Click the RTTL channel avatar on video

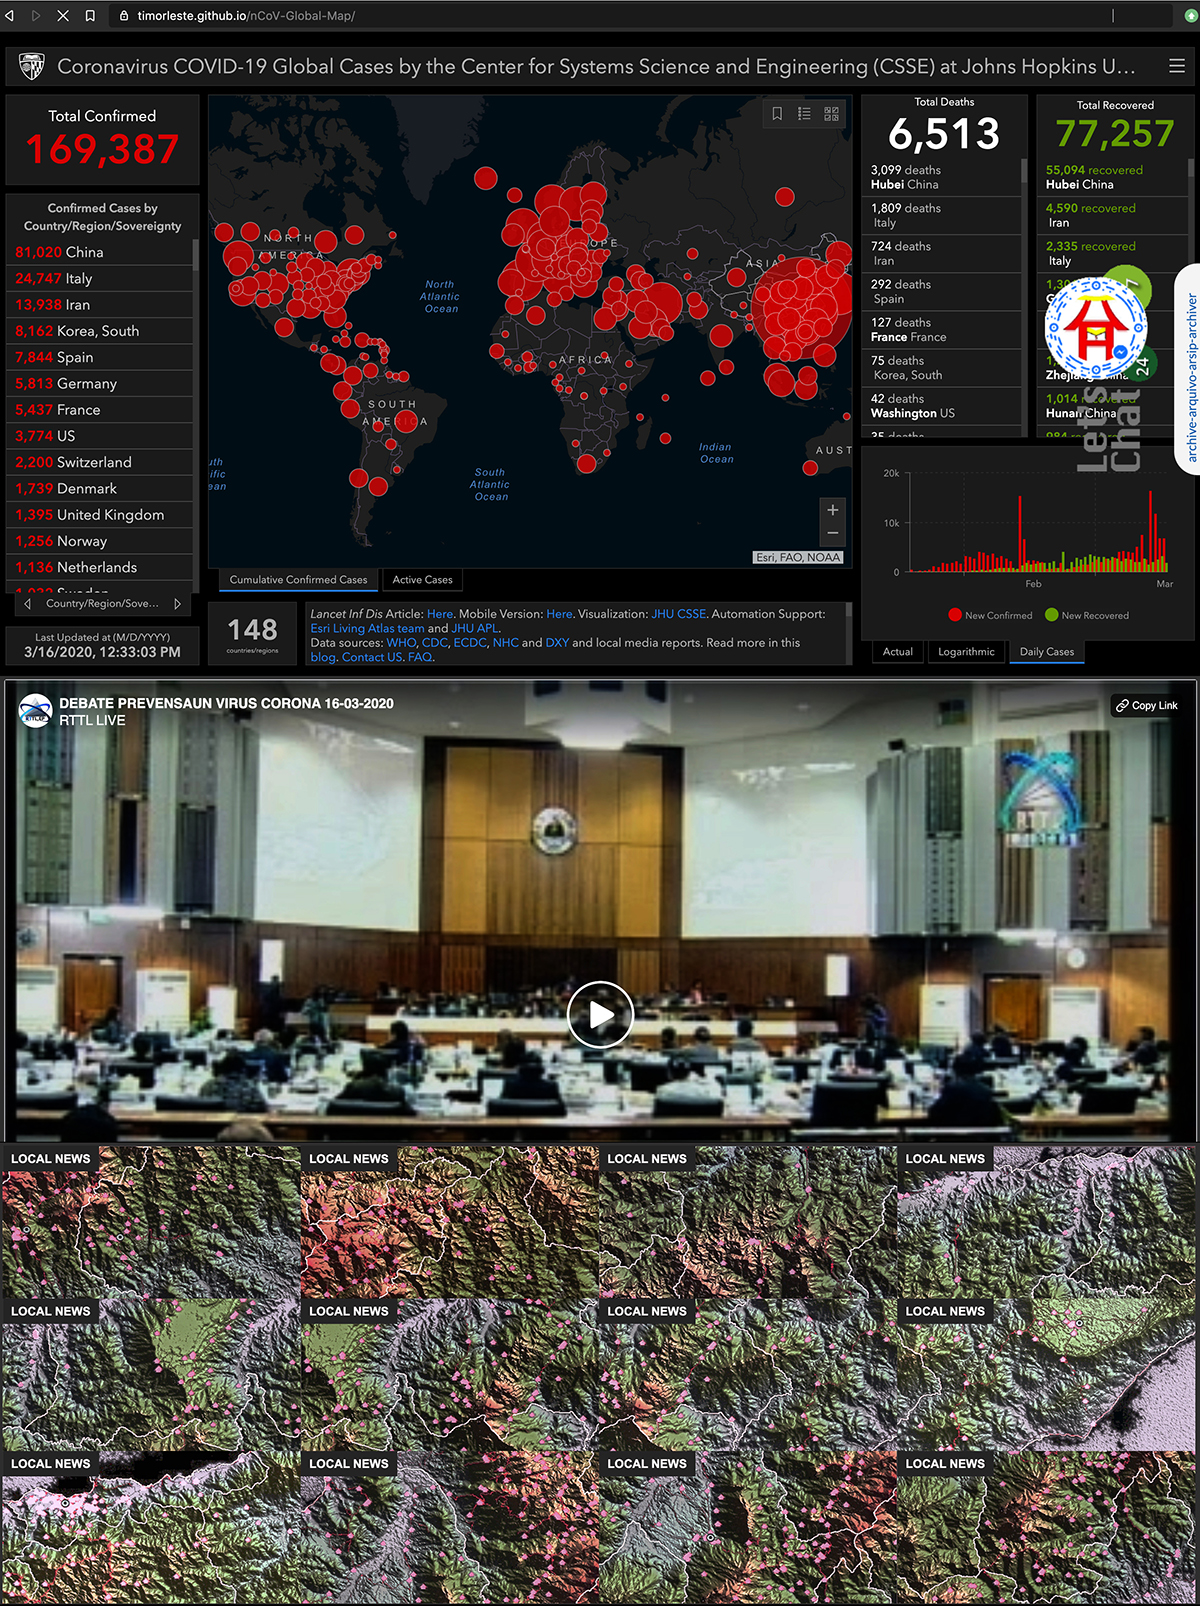(35, 711)
